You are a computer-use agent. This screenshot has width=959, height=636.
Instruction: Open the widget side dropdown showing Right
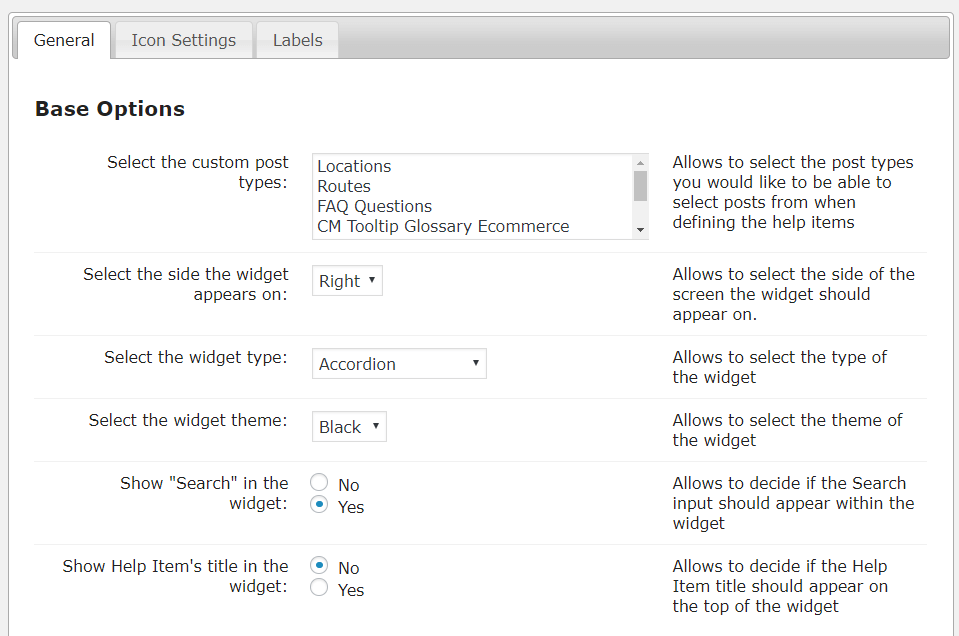(347, 281)
